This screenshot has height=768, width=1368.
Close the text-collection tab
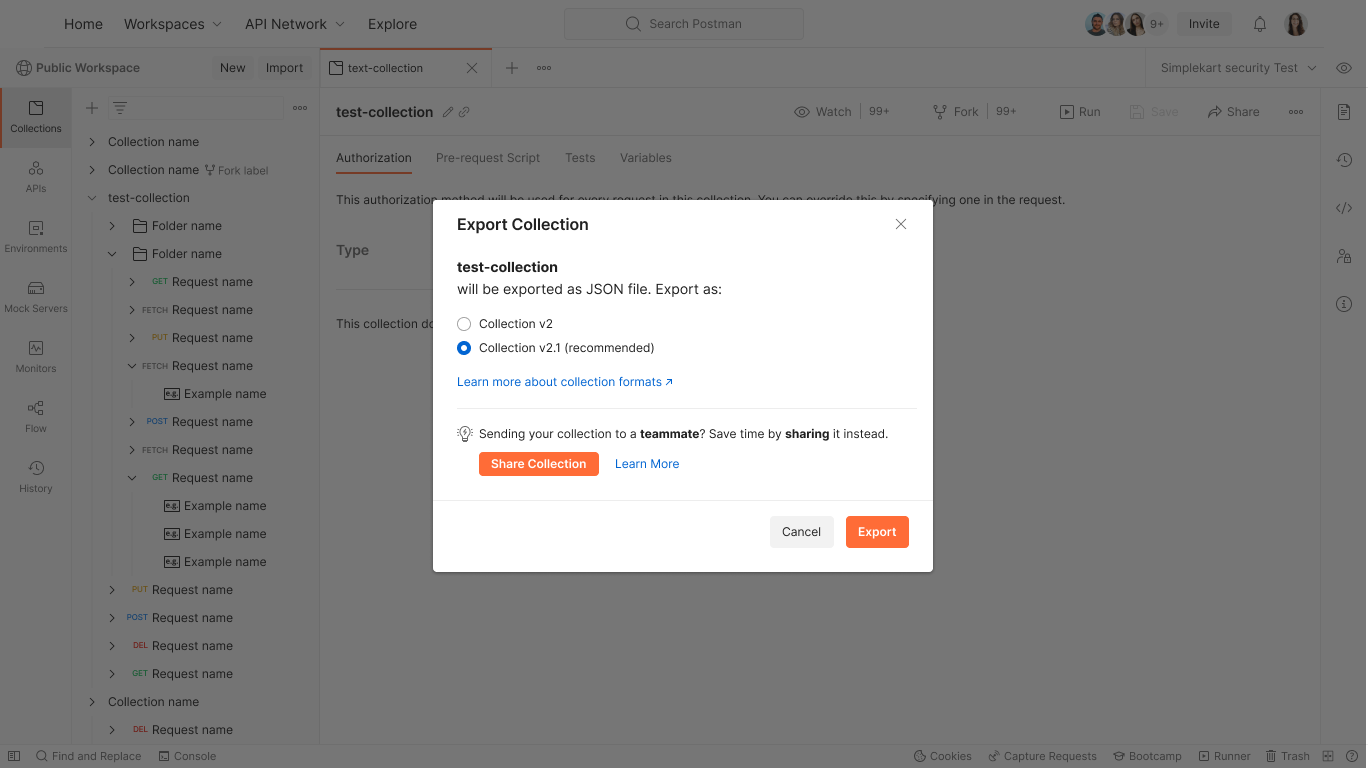[x=472, y=68]
